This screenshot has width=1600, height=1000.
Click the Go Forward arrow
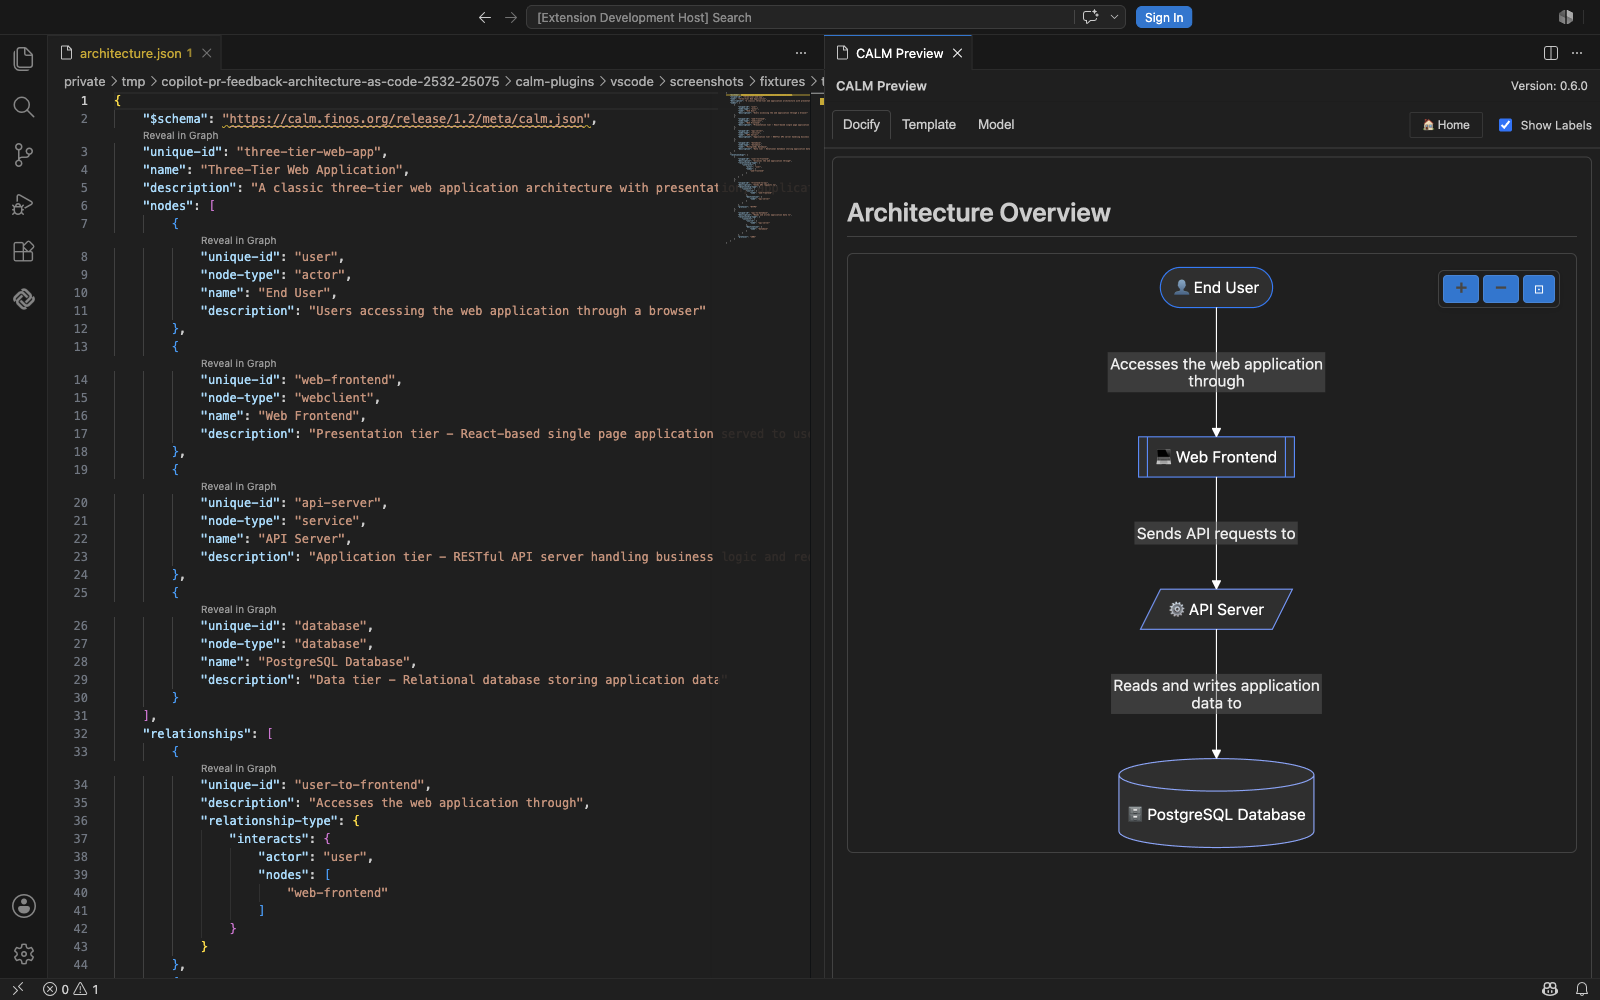[511, 17]
